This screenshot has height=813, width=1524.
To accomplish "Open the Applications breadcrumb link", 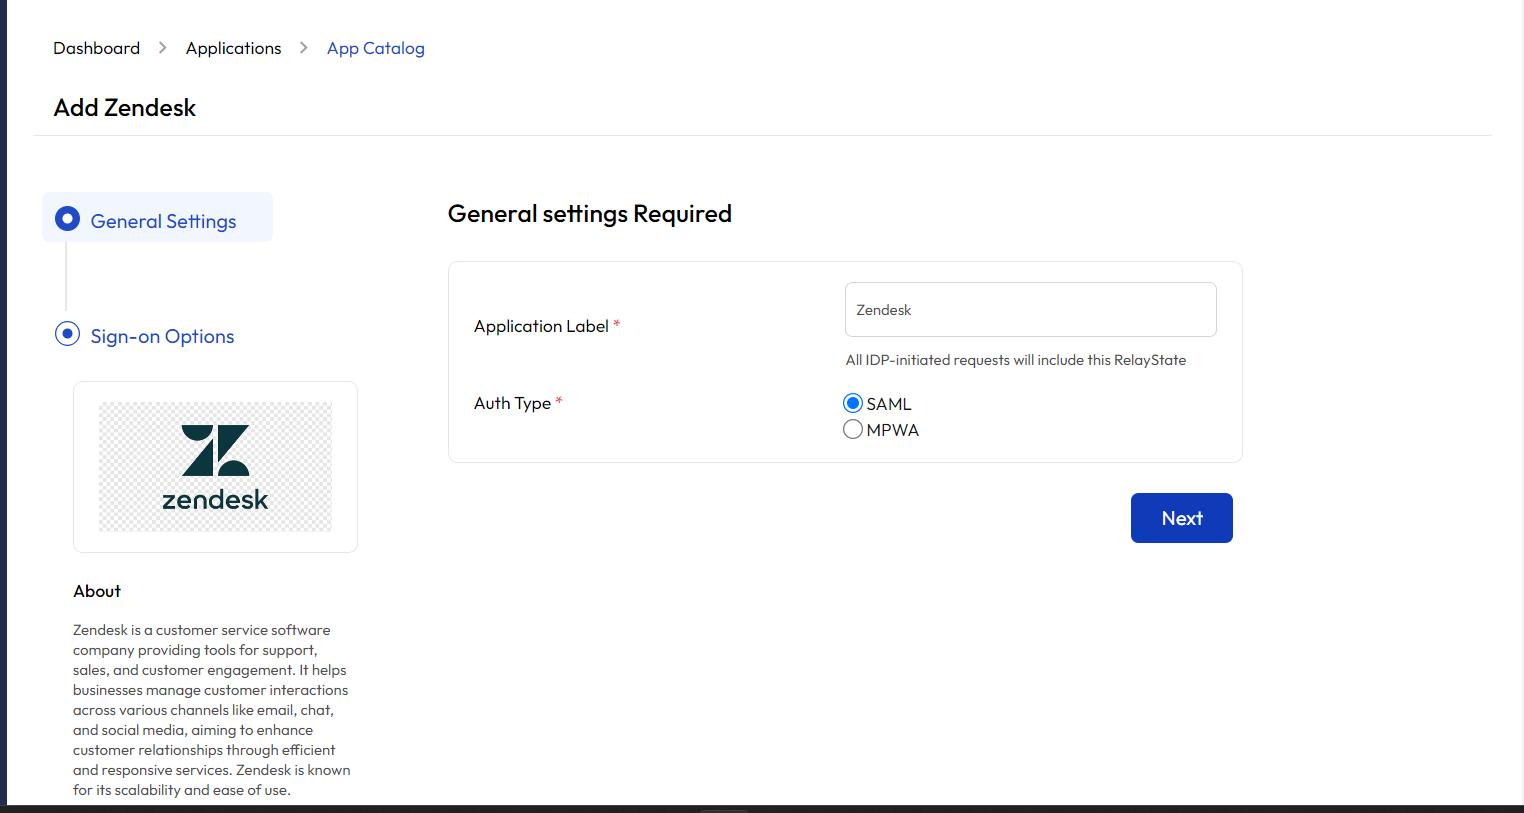I will pos(233,48).
